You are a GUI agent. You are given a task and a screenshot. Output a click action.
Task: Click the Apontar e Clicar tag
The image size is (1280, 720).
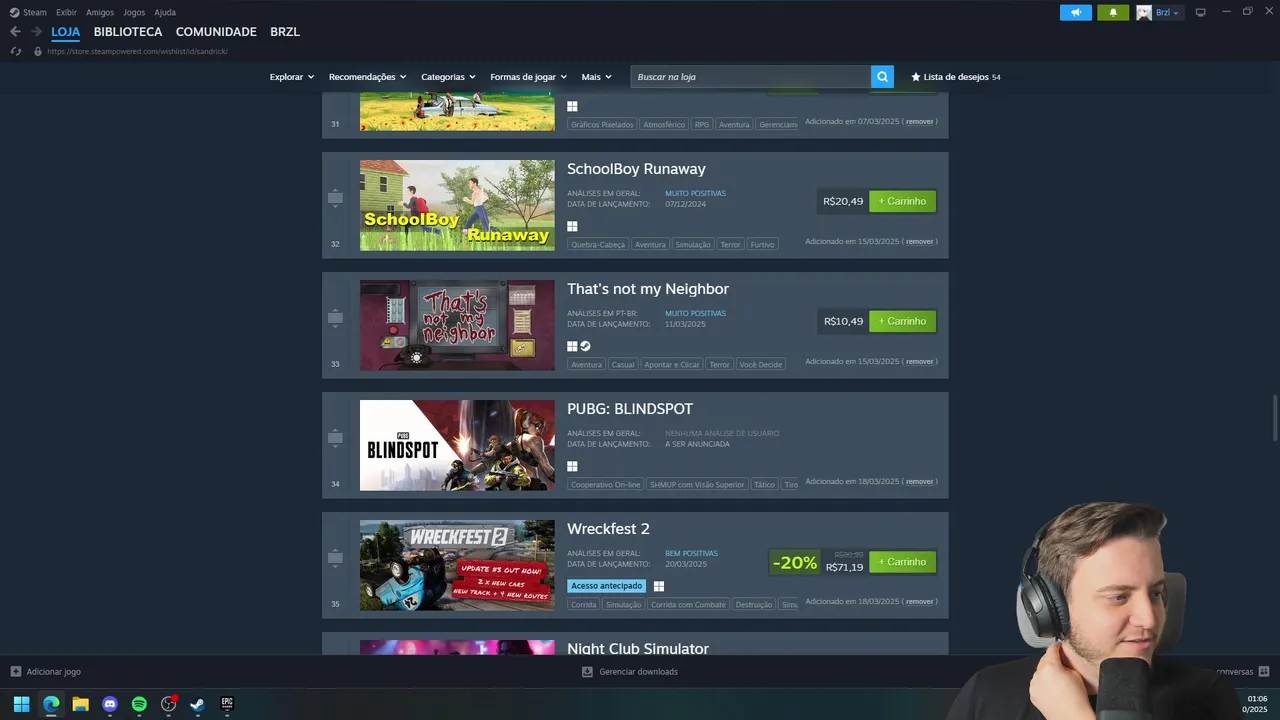click(x=671, y=364)
